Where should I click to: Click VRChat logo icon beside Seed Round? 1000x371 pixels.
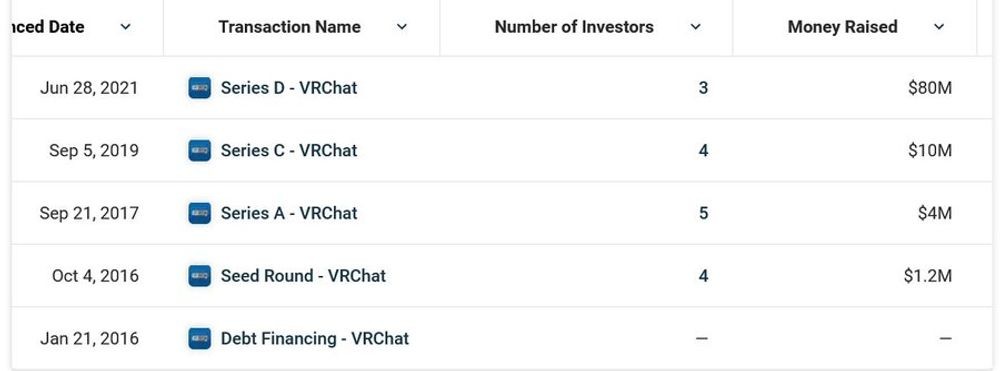click(200, 276)
